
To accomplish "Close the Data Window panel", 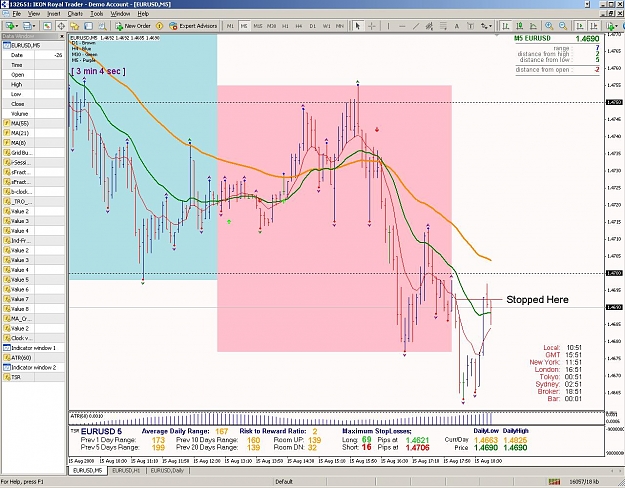I will click(x=62, y=36).
